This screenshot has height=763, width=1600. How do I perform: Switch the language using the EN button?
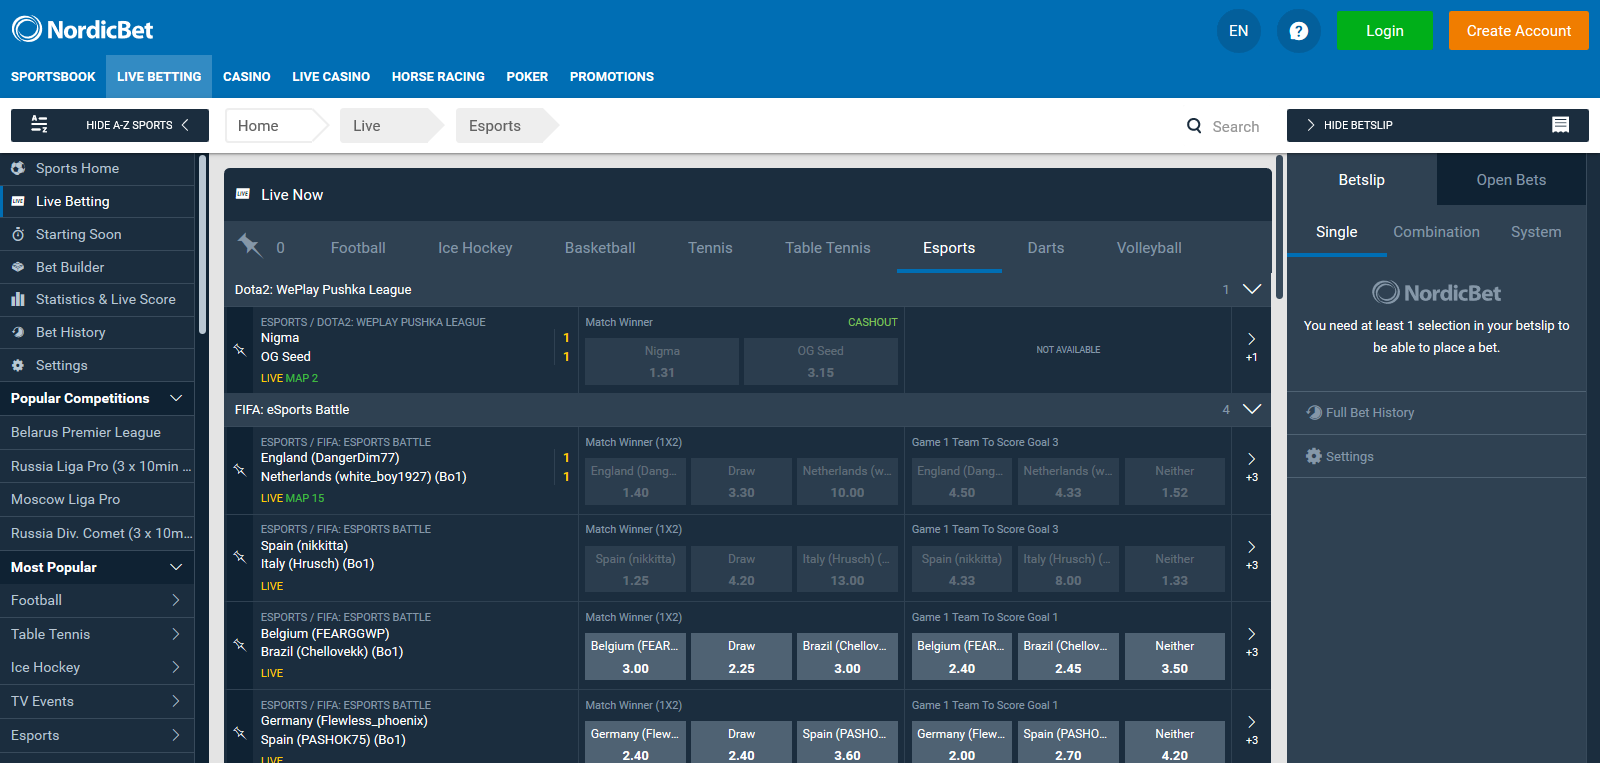(x=1238, y=31)
